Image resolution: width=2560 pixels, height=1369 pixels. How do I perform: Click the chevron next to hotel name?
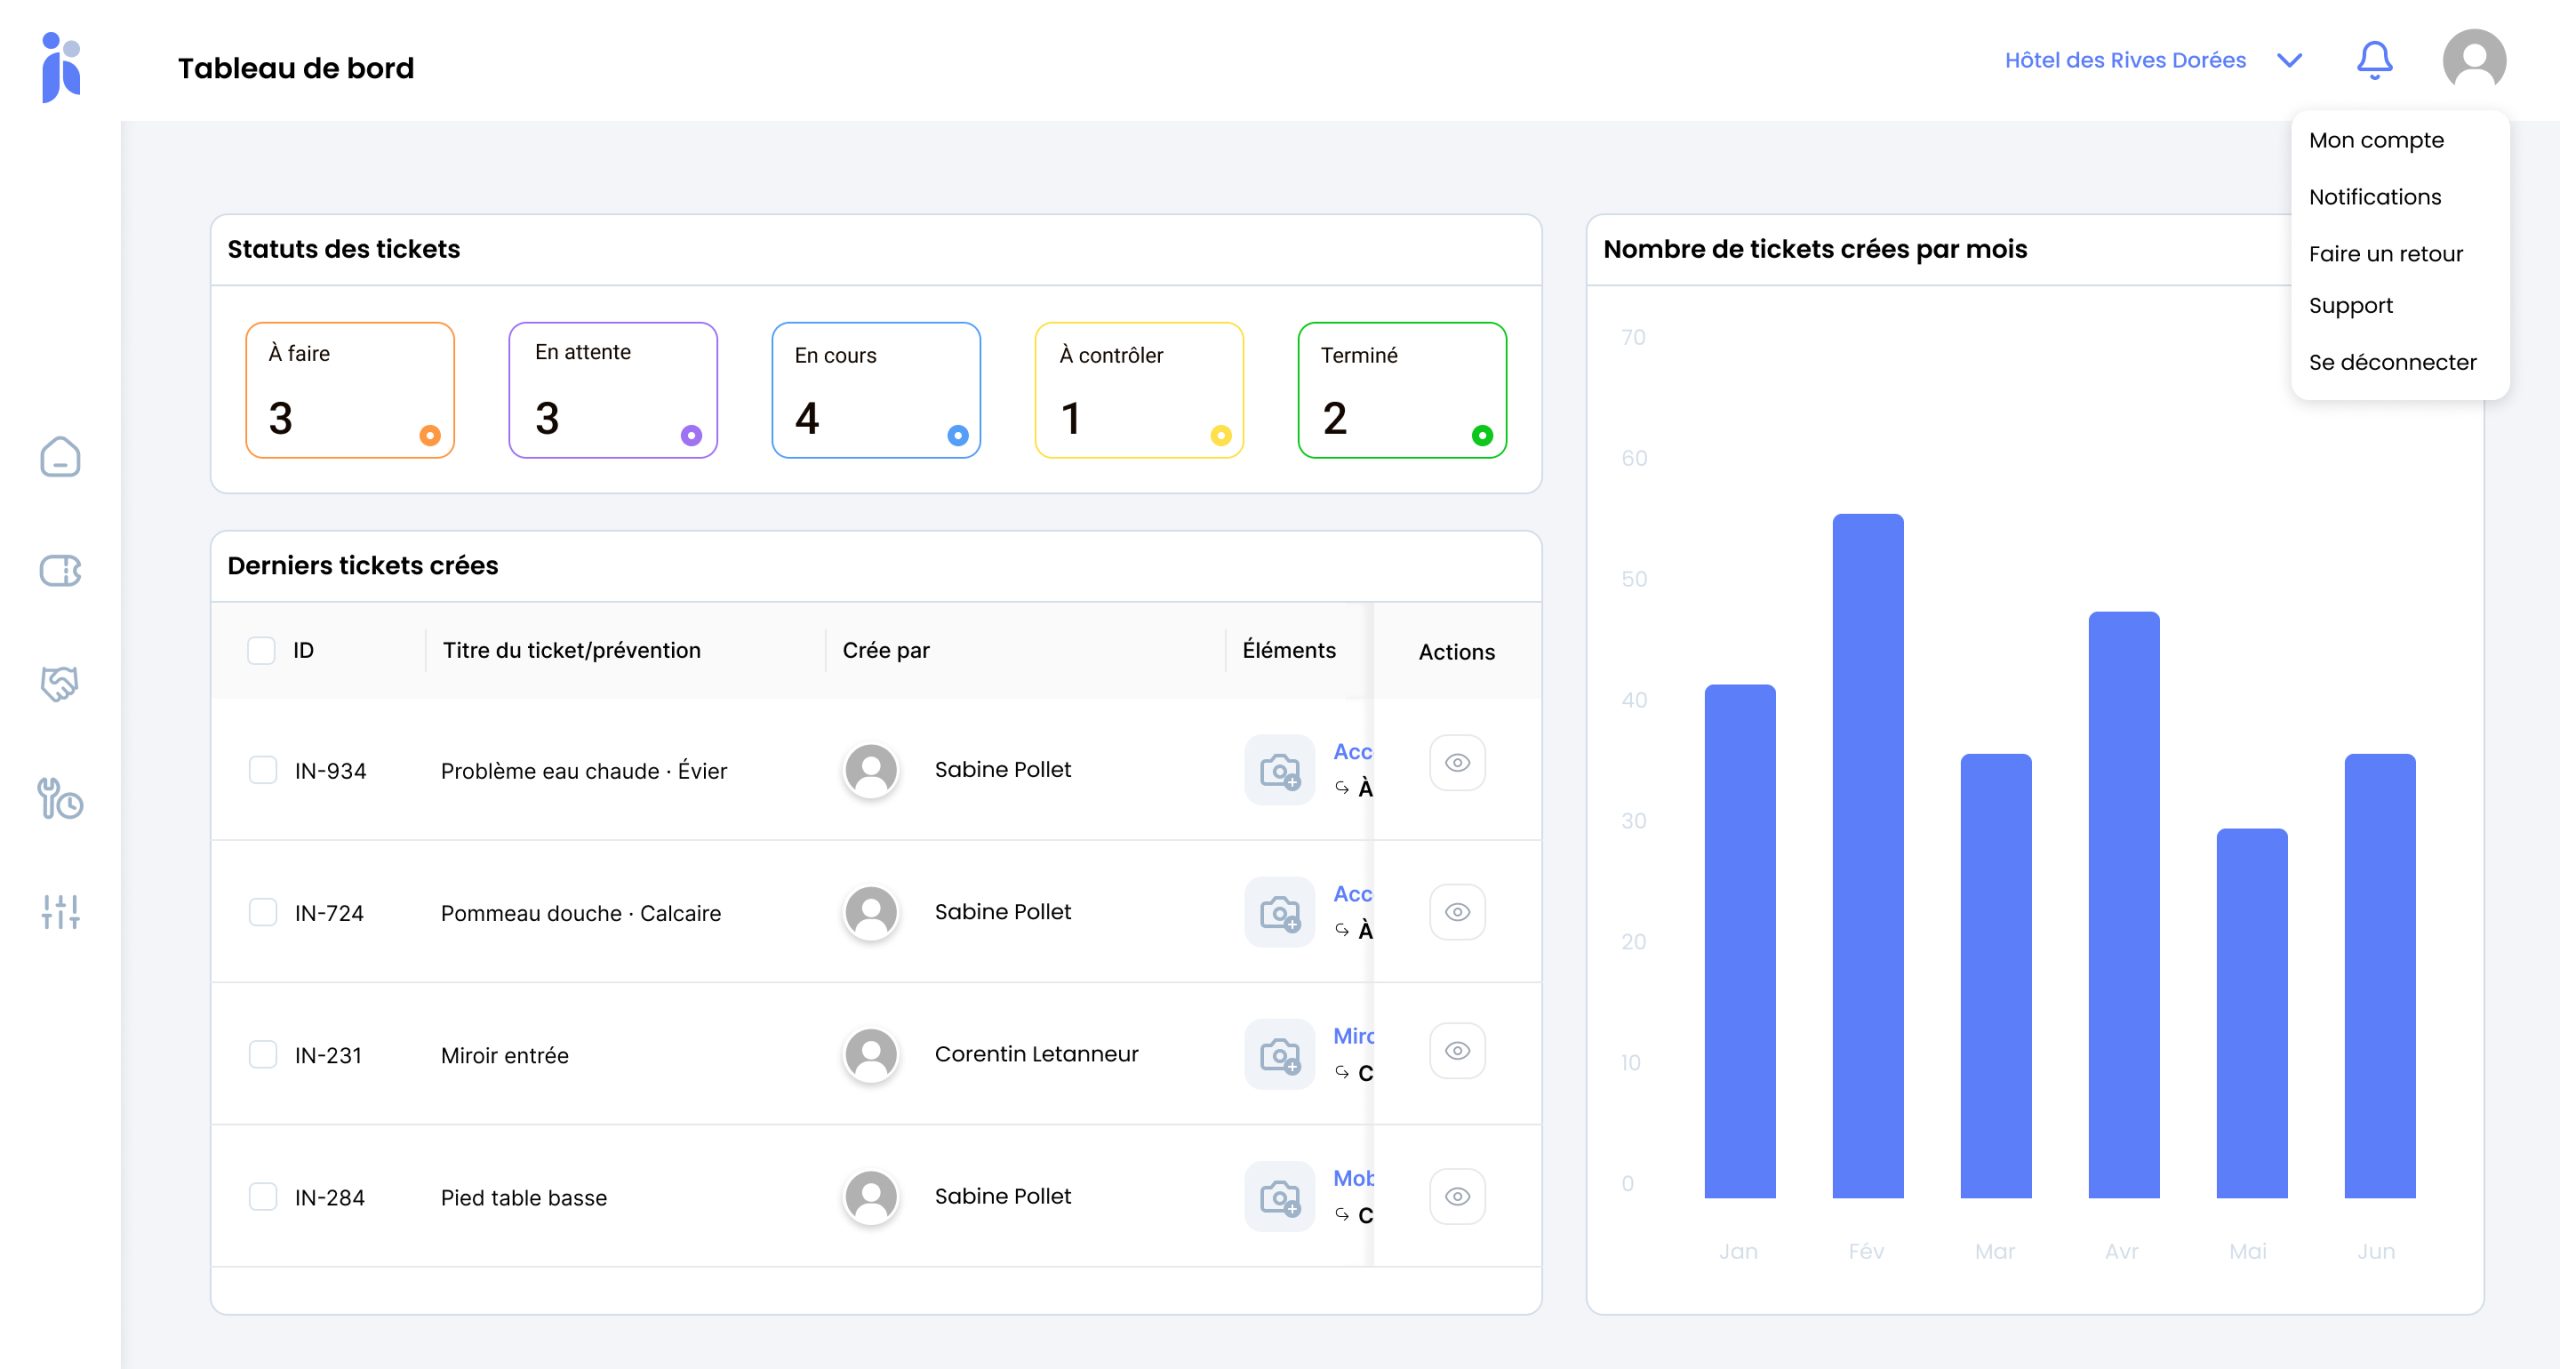click(2289, 60)
